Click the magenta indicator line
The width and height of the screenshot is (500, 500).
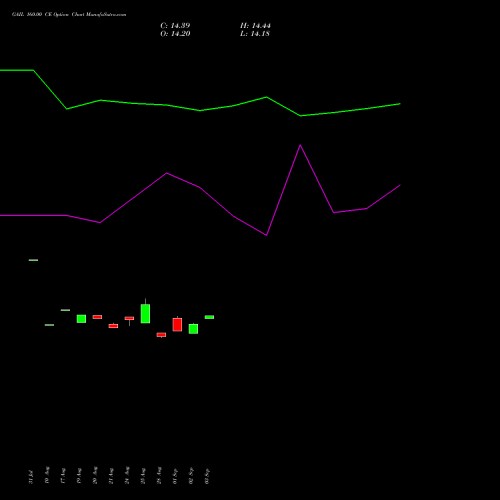tap(200, 187)
